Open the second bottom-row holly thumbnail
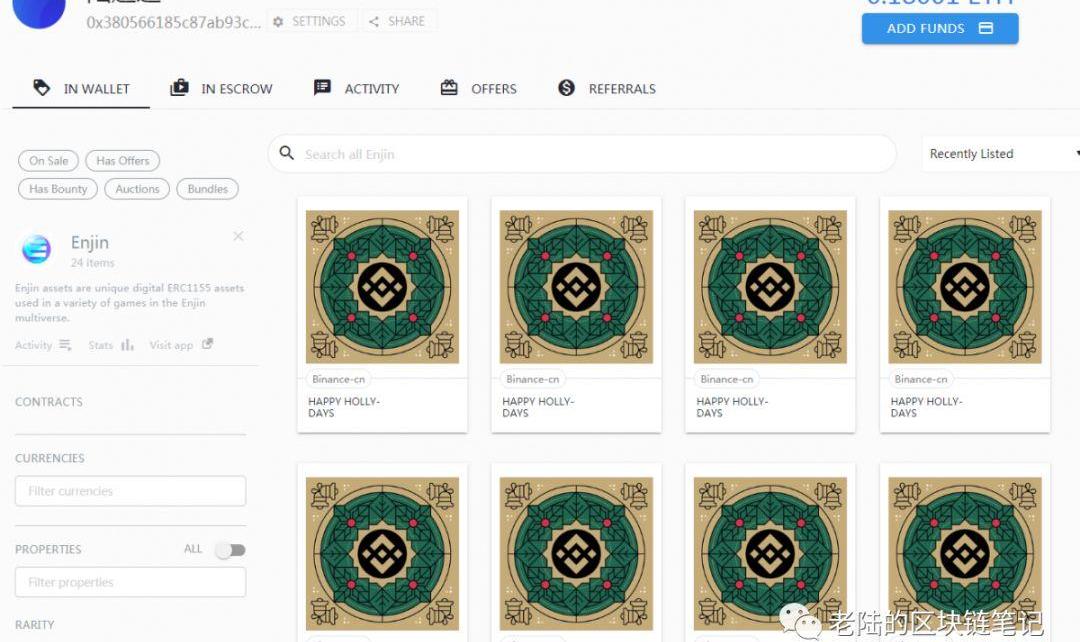The image size is (1080, 642). [577, 554]
